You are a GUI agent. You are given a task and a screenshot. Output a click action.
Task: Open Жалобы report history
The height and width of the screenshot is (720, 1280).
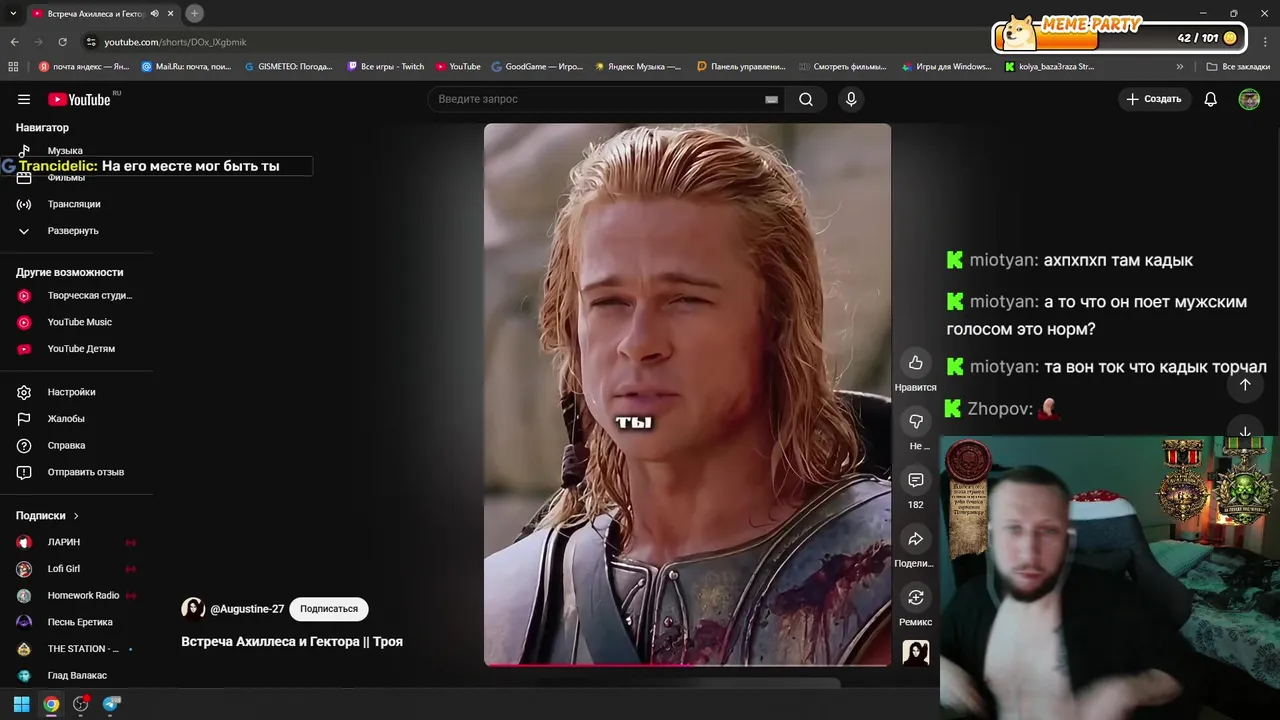66,419
